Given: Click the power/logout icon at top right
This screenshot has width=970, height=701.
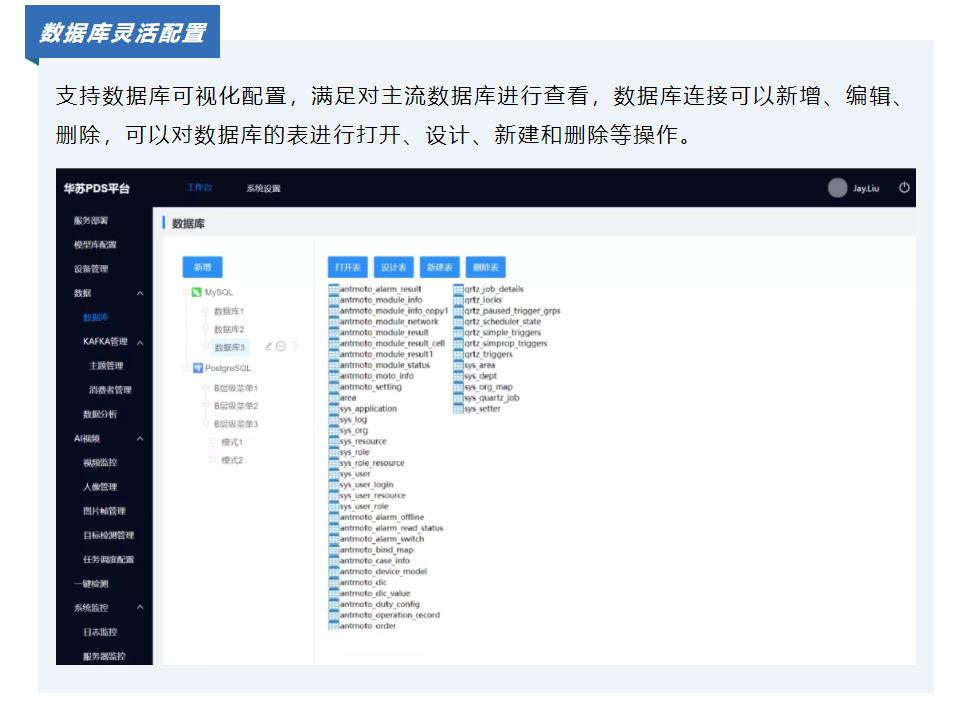Looking at the screenshot, I should [903, 189].
